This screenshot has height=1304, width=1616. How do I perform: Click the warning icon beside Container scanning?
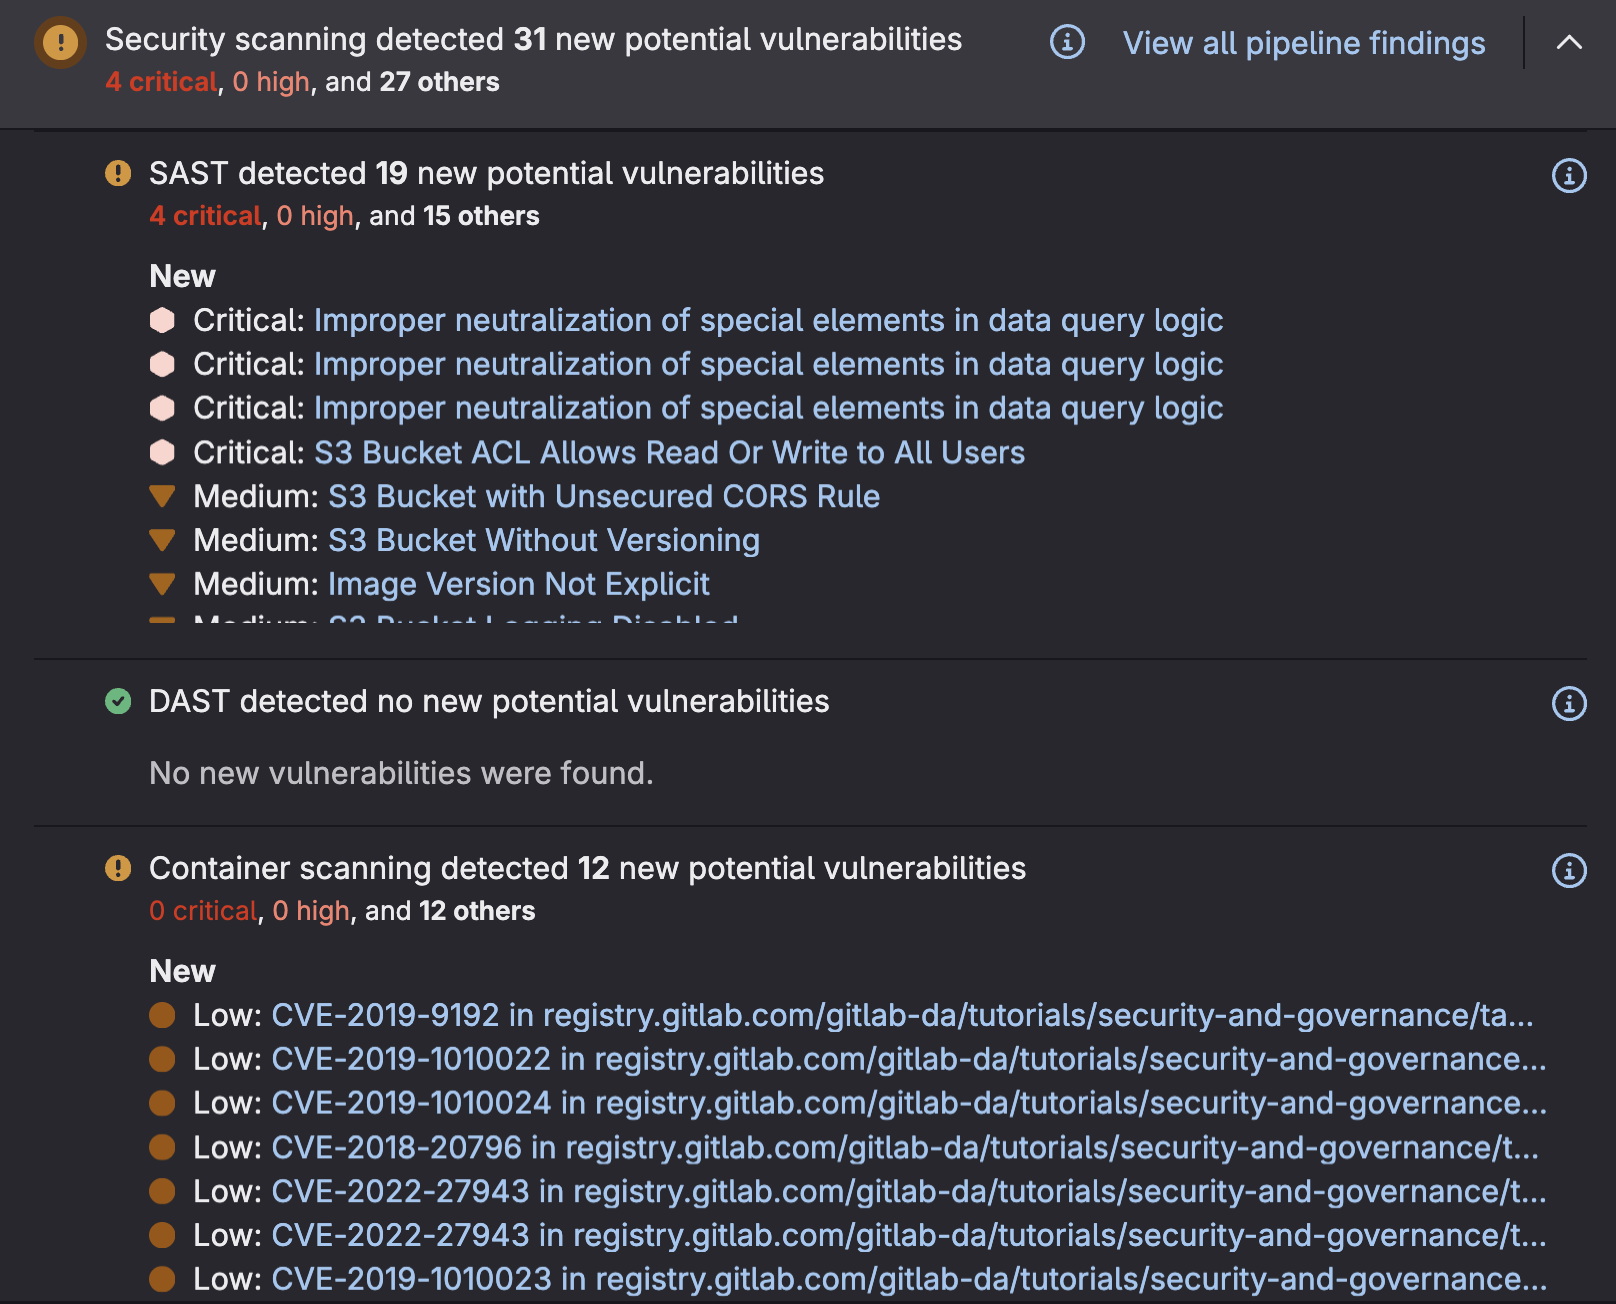pyautogui.click(x=118, y=869)
